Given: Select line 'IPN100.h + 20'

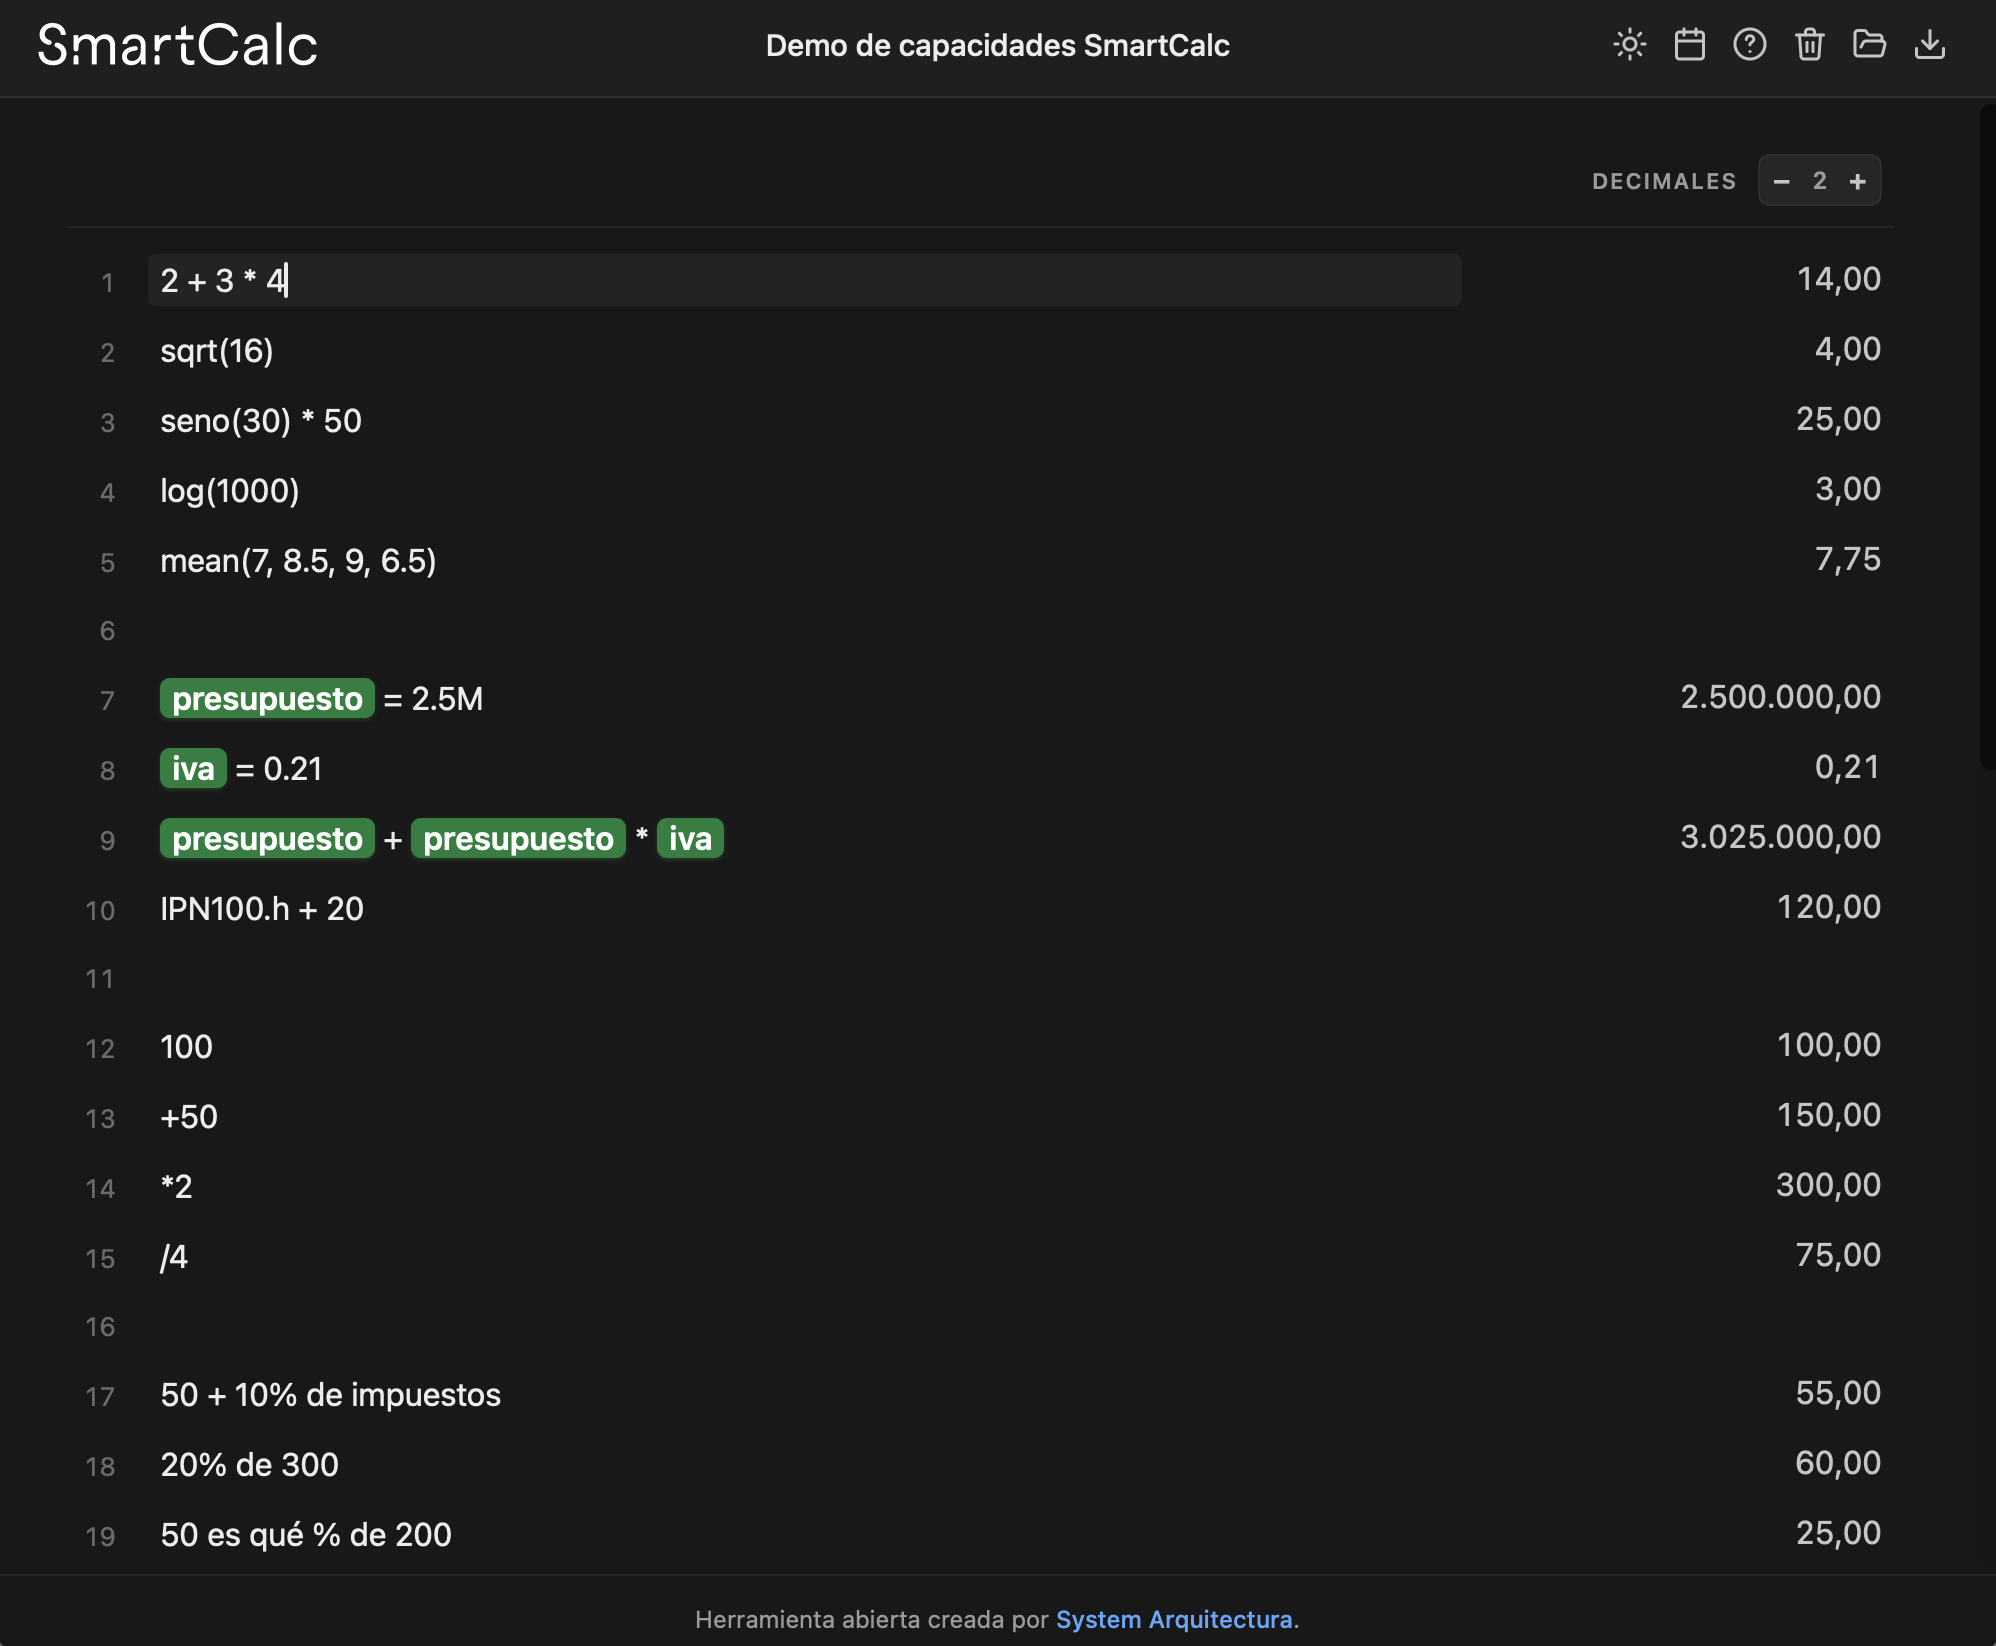Looking at the screenshot, I should [x=804, y=908].
